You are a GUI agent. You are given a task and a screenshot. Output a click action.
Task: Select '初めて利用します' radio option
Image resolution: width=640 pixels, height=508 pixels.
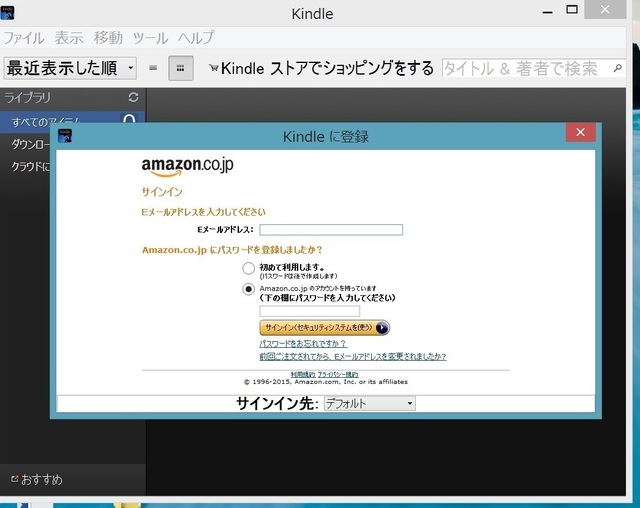[248, 268]
